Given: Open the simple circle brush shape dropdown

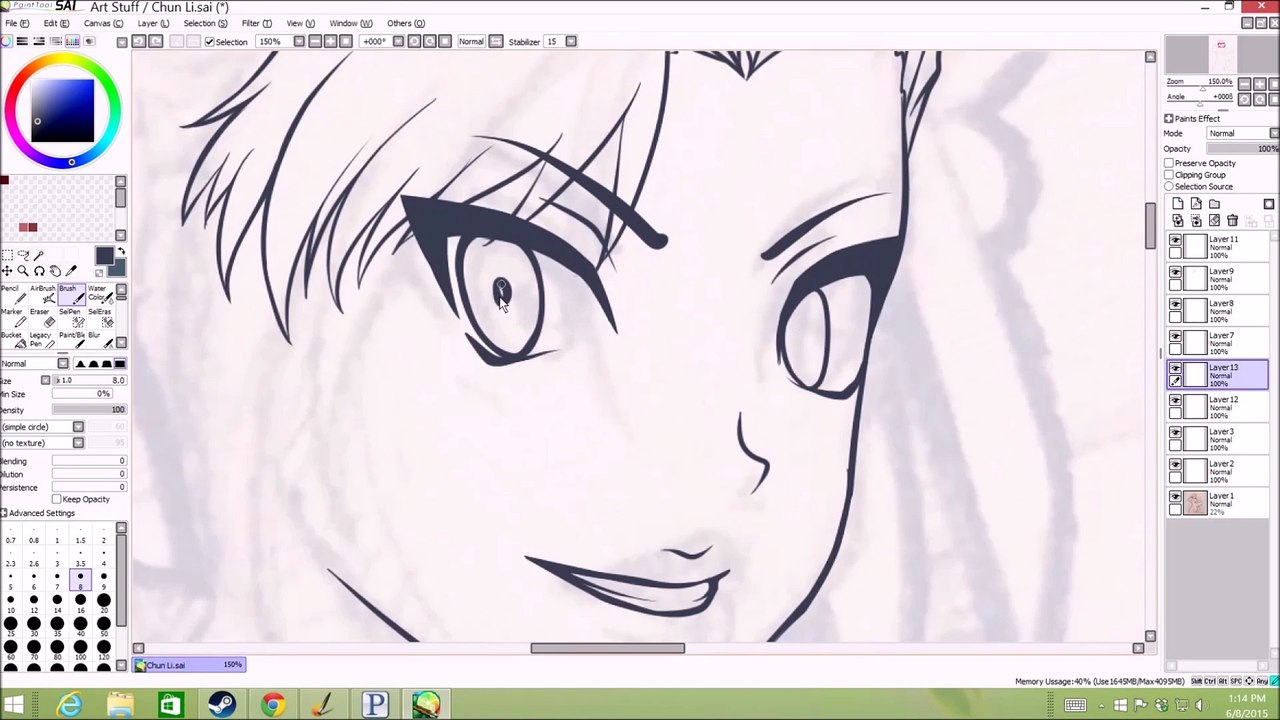Looking at the screenshot, I should pos(78,427).
